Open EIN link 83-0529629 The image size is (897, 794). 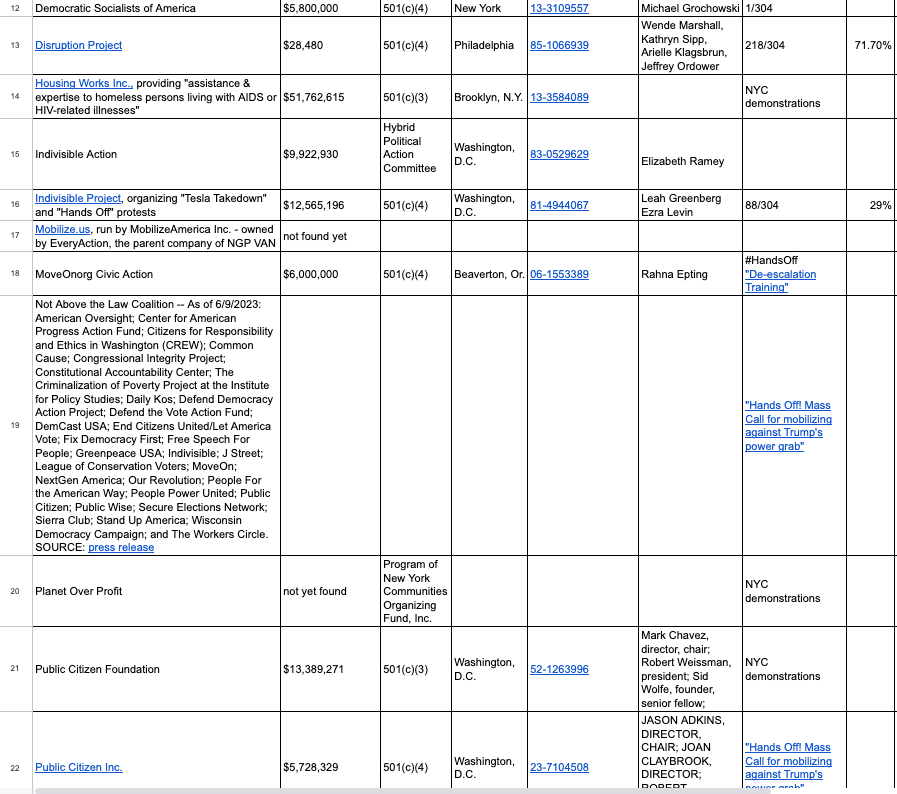point(559,154)
